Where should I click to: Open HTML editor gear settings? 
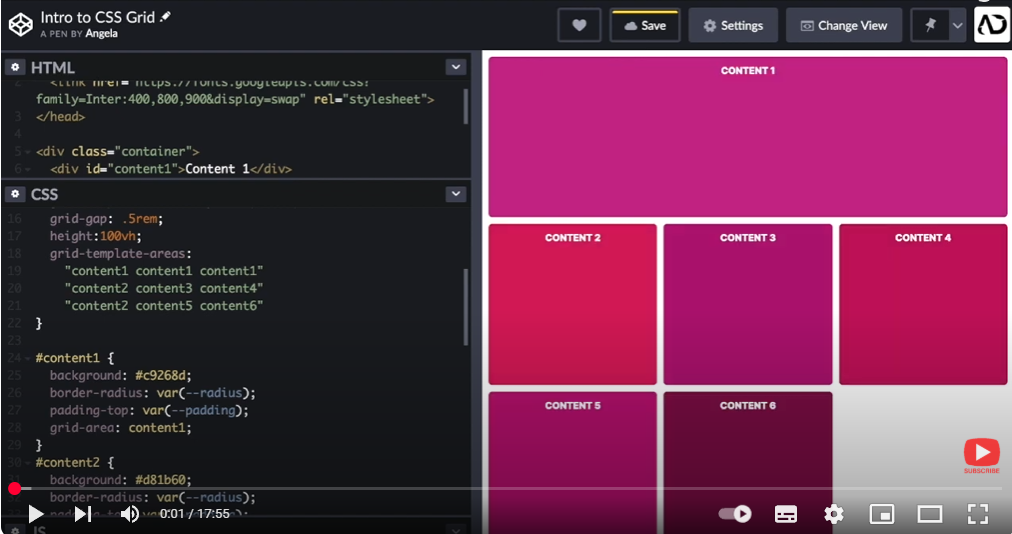click(15, 67)
